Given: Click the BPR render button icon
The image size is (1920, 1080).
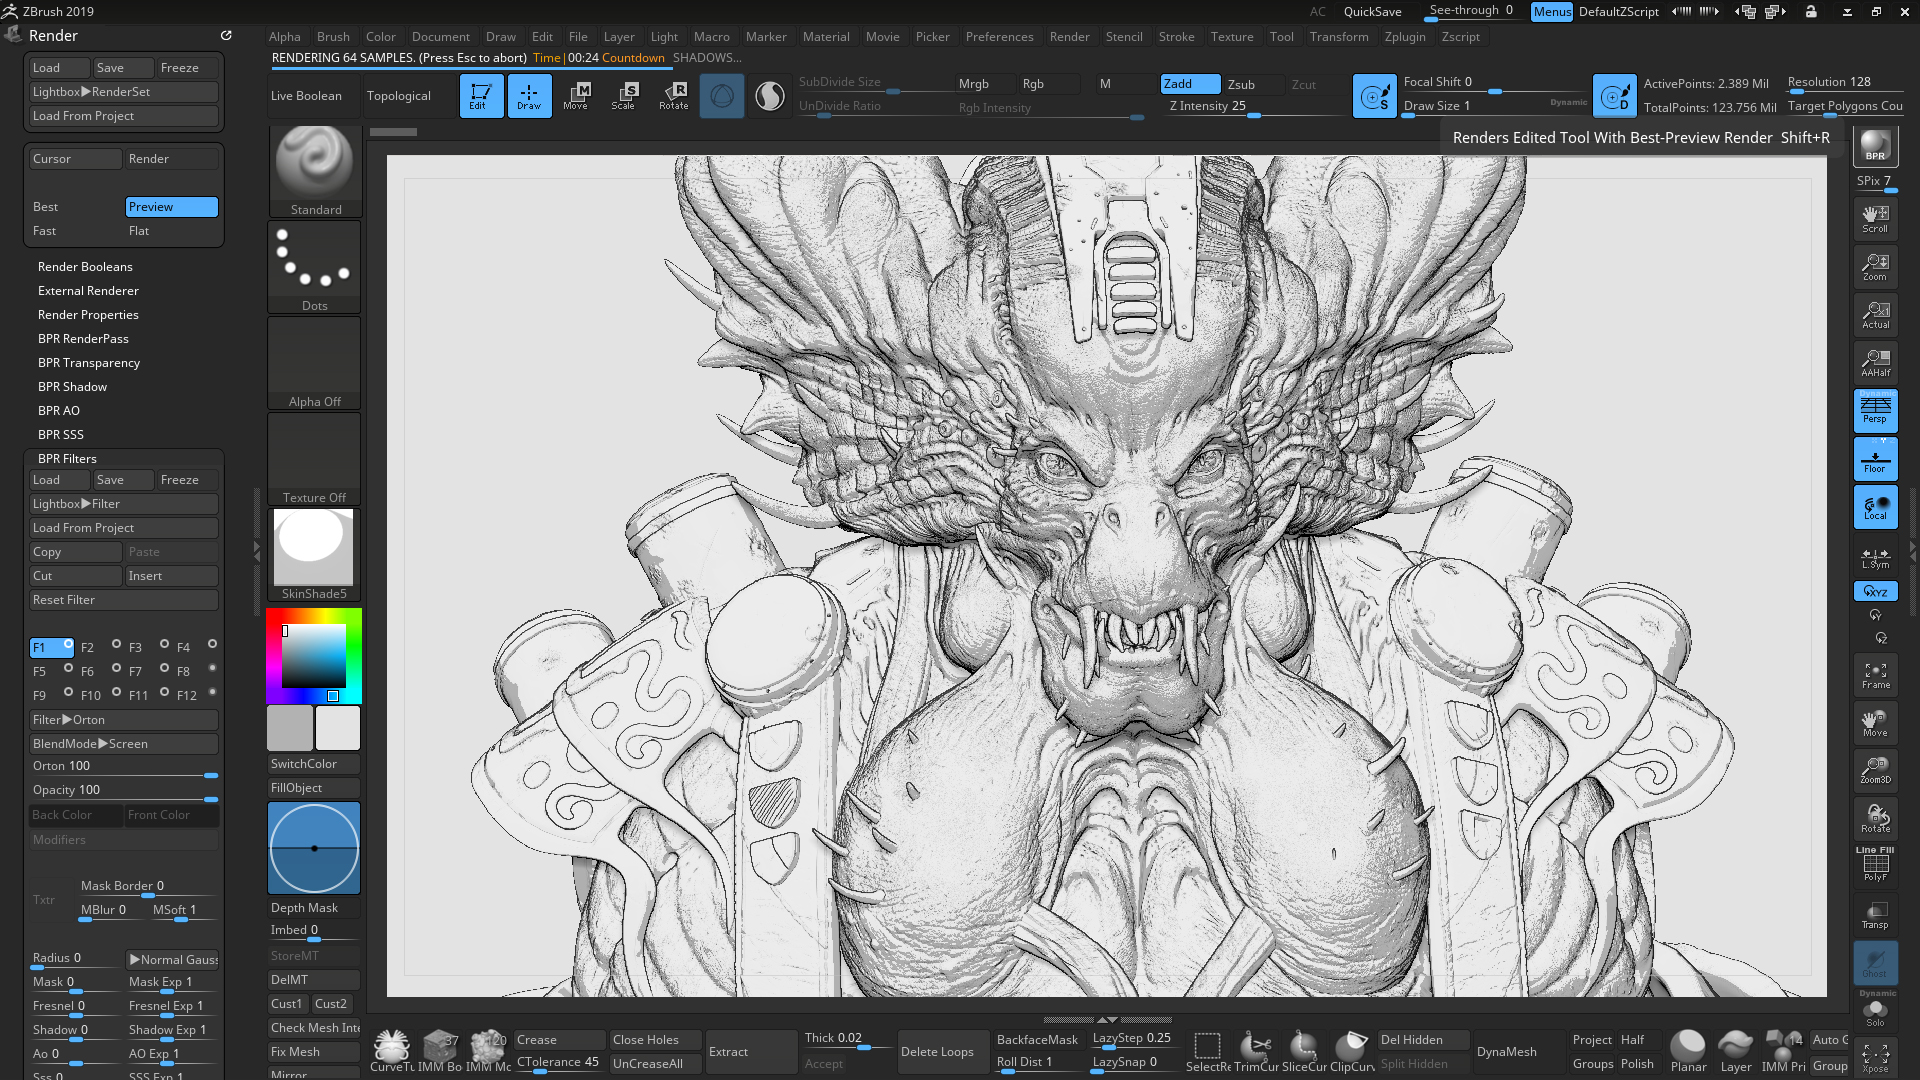Looking at the screenshot, I should (1875, 147).
